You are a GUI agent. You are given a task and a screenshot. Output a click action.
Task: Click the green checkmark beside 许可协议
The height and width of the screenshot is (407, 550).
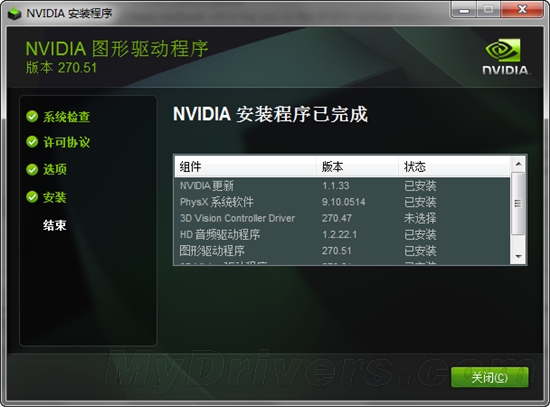(32, 142)
